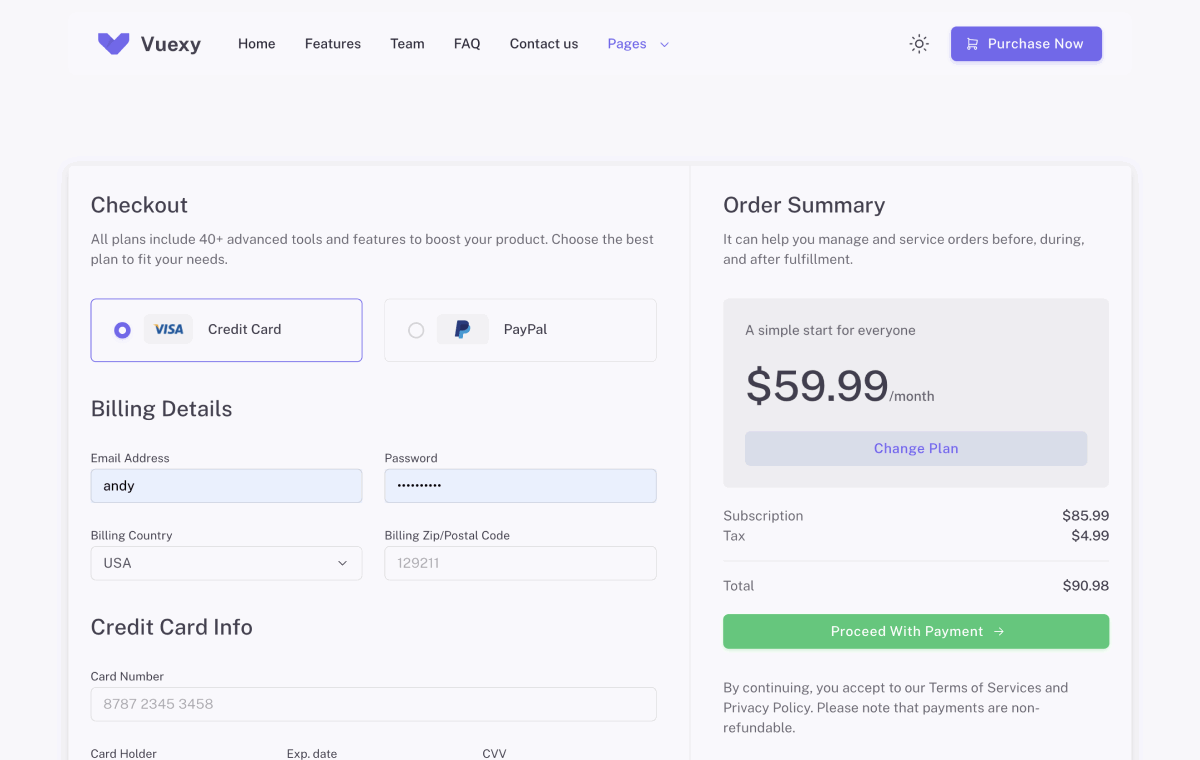Click the cart icon on Purchase Now

pos(972,43)
